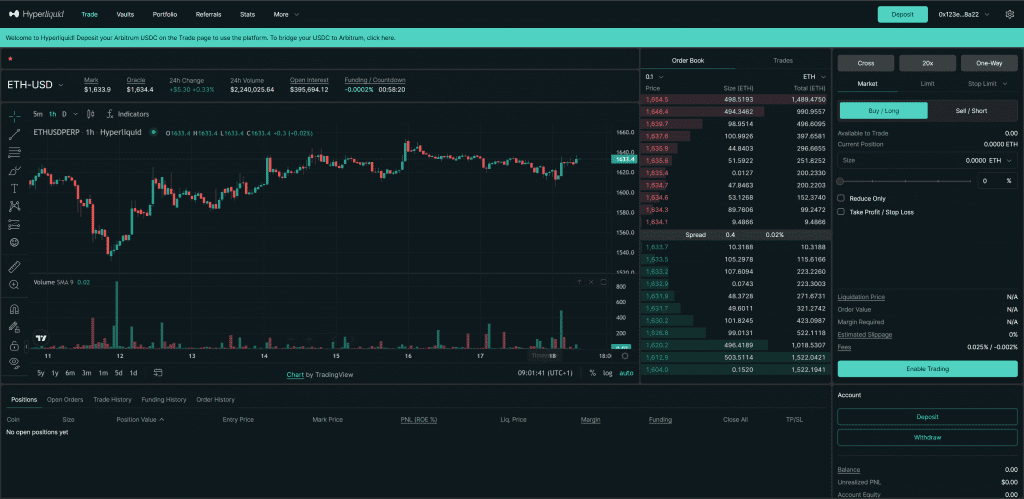The width and height of the screenshot is (1024, 499).
Task: Click the Enable Trading button
Action: tap(926, 368)
